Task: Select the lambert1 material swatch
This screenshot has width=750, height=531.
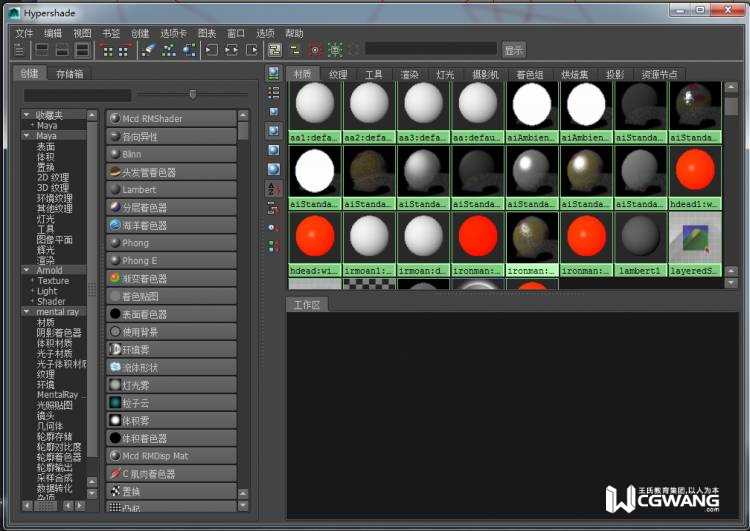Action: pyautogui.click(x=640, y=244)
